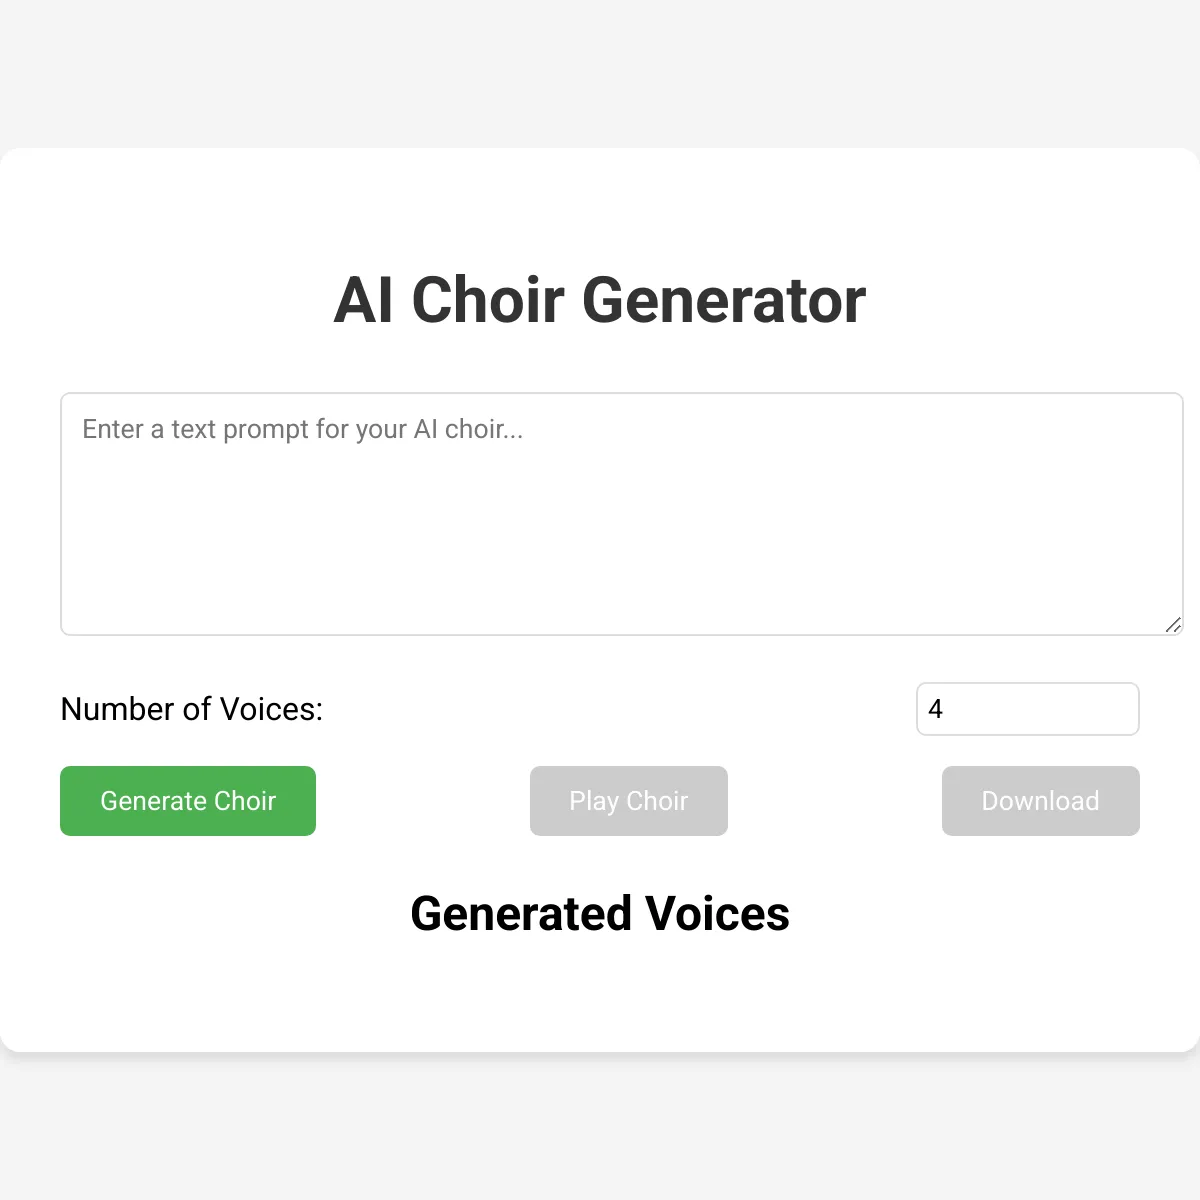The height and width of the screenshot is (1200, 1200).
Task: Focus the AI choir text prompt box
Action: click(x=622, y=514)
